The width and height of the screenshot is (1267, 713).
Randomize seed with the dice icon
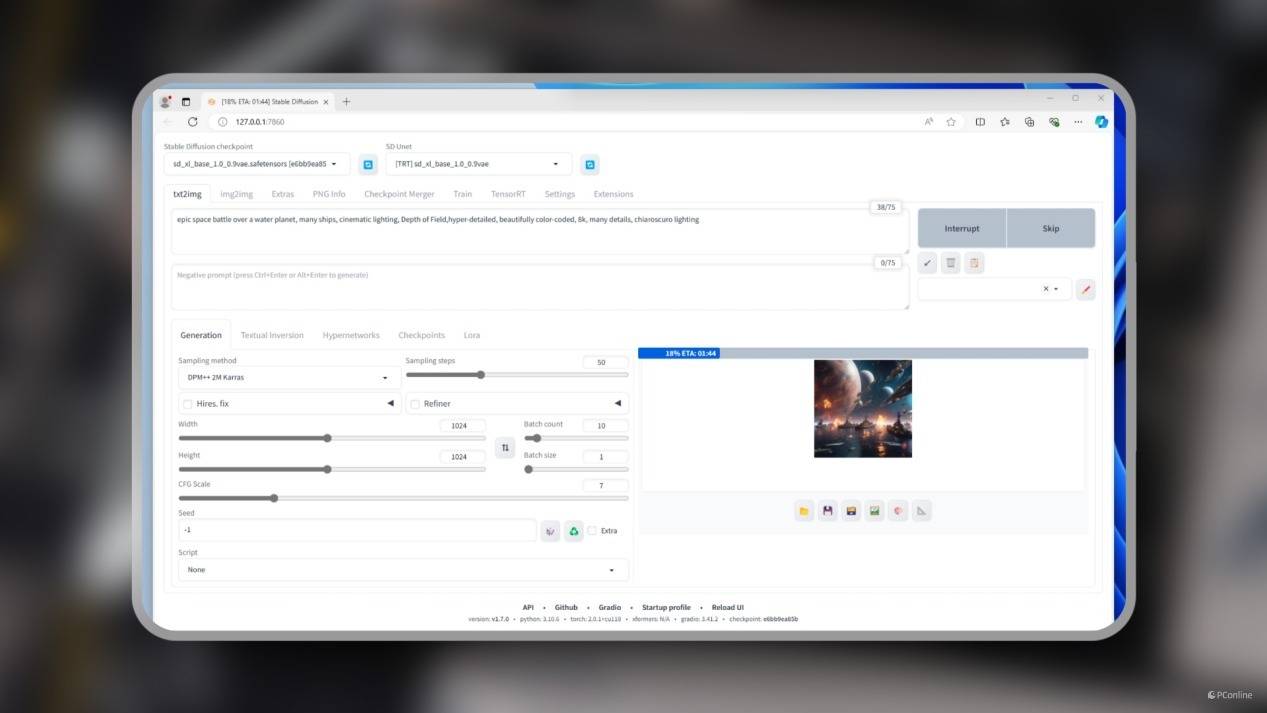(550, 531)
